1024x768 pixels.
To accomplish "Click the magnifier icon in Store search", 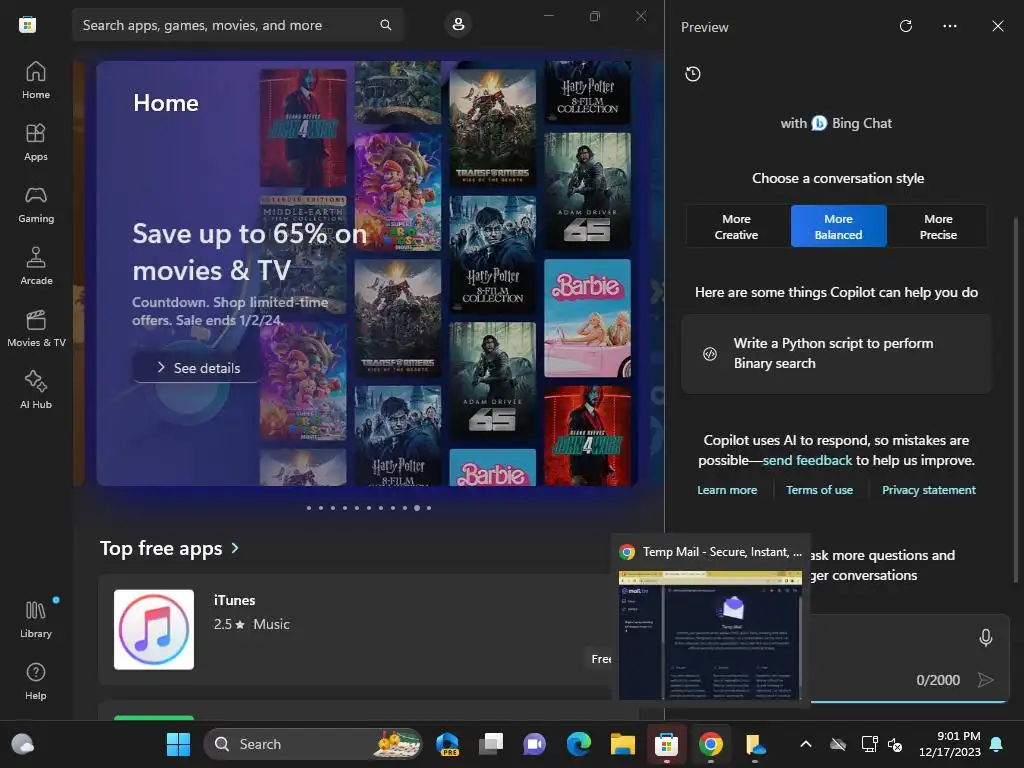I will point(386,25).
